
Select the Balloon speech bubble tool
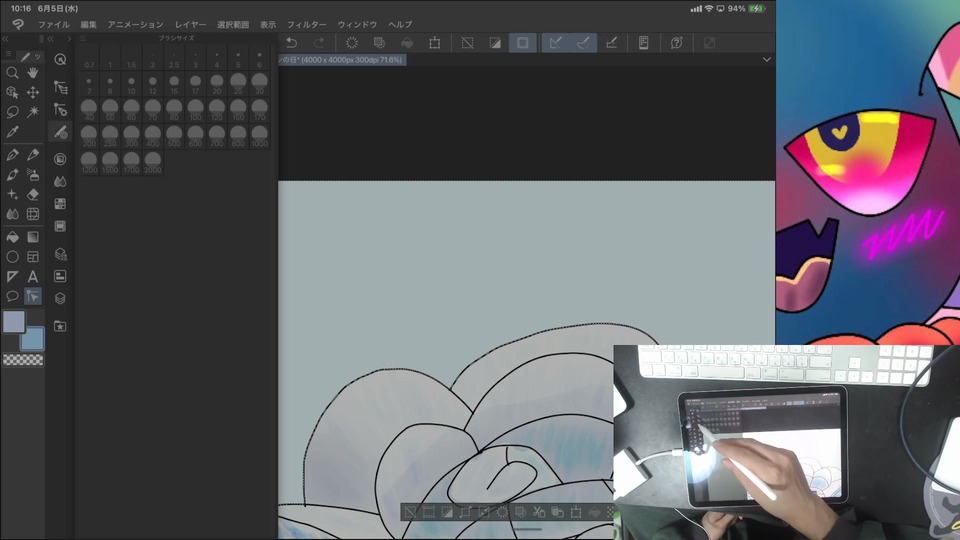coord(12,296)
